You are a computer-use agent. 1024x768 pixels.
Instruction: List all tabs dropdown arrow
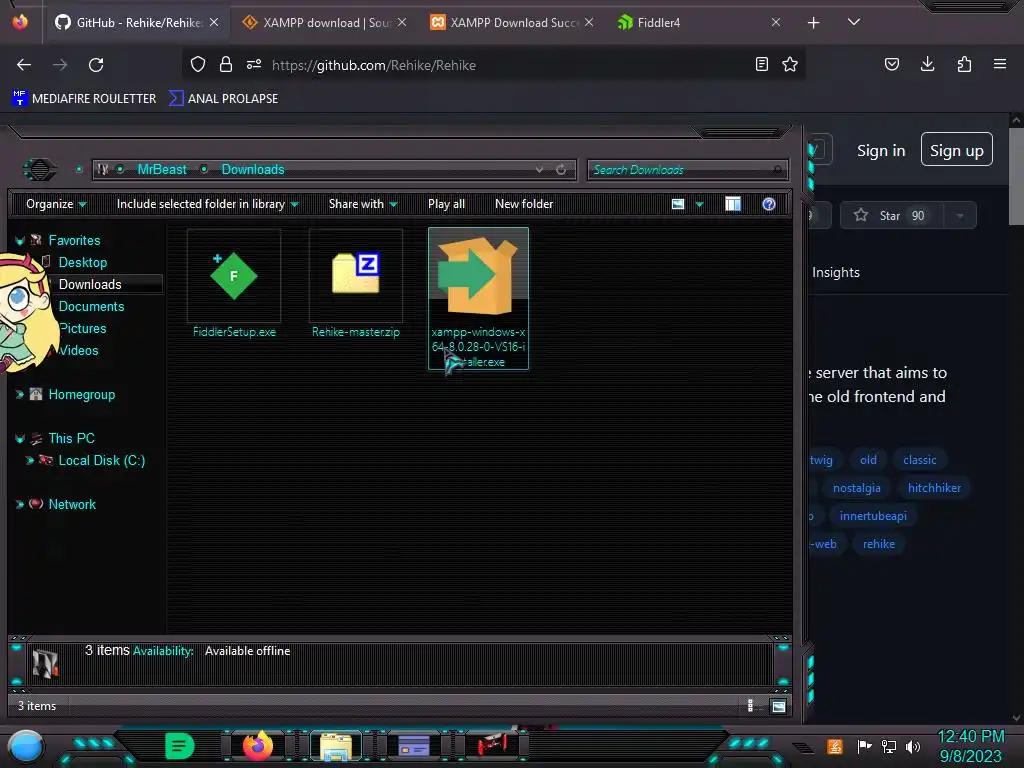coord(854,22)
